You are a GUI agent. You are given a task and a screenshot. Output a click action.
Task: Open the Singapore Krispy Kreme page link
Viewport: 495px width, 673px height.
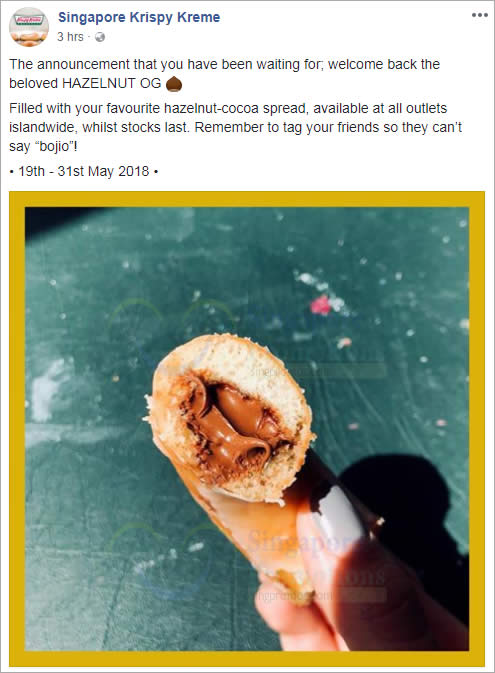139,17
